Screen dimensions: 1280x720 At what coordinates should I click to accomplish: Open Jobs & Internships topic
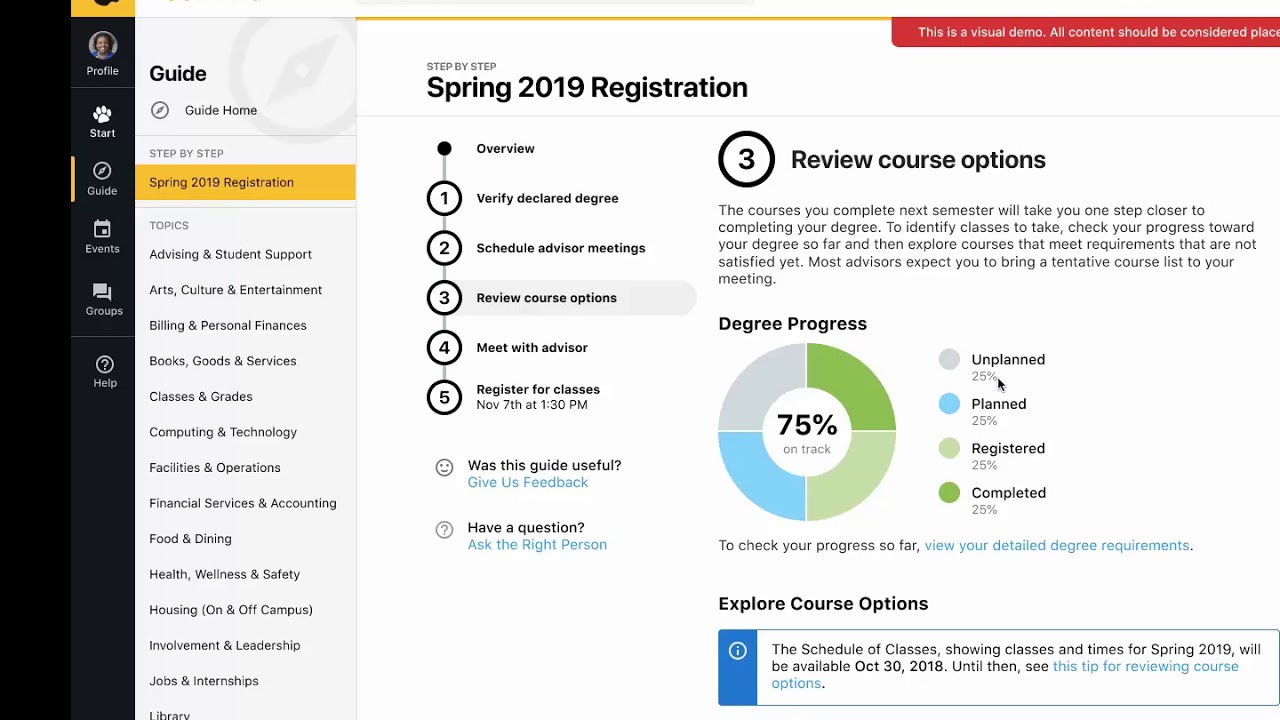pyautogui.click(x=204, y=681)
